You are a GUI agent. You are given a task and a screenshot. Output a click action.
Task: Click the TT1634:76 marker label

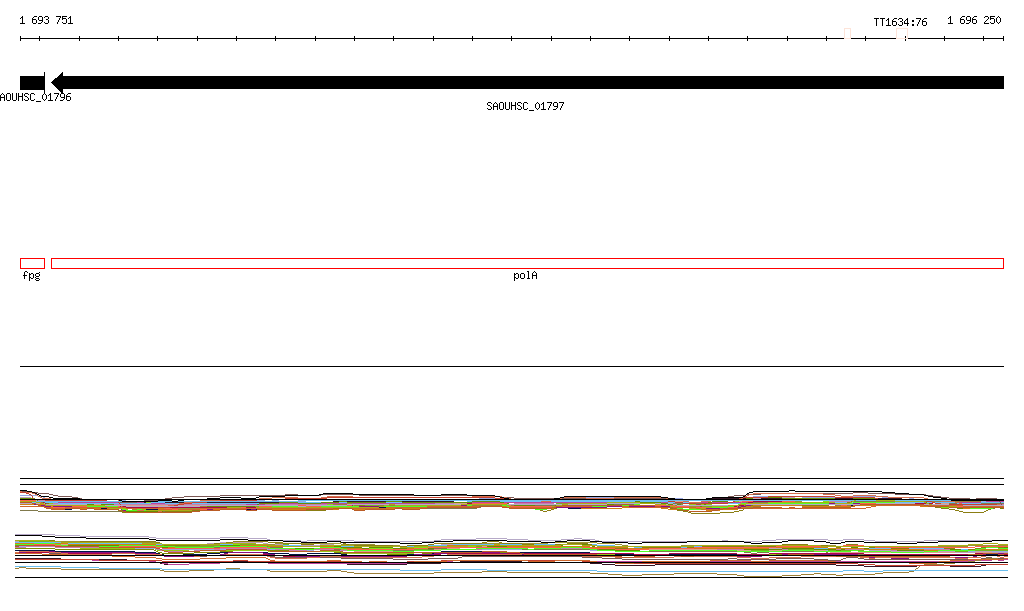tap(900, 22)
